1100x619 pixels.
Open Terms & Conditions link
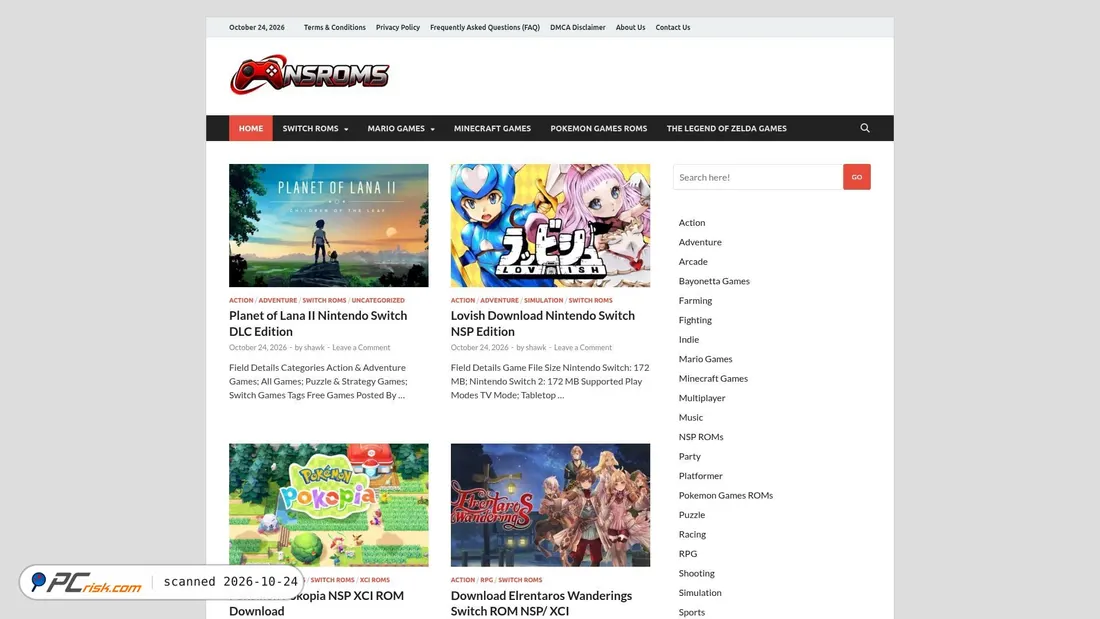335,27
